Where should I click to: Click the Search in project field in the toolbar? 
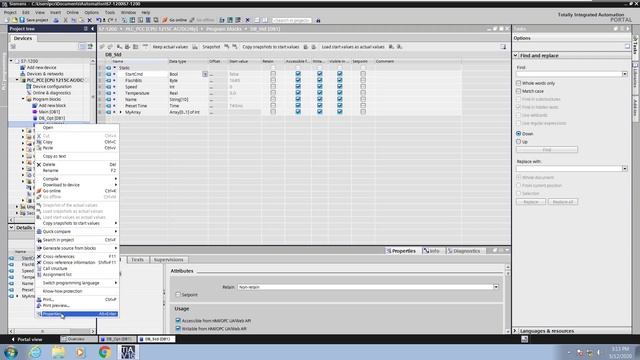click(291, 20)
